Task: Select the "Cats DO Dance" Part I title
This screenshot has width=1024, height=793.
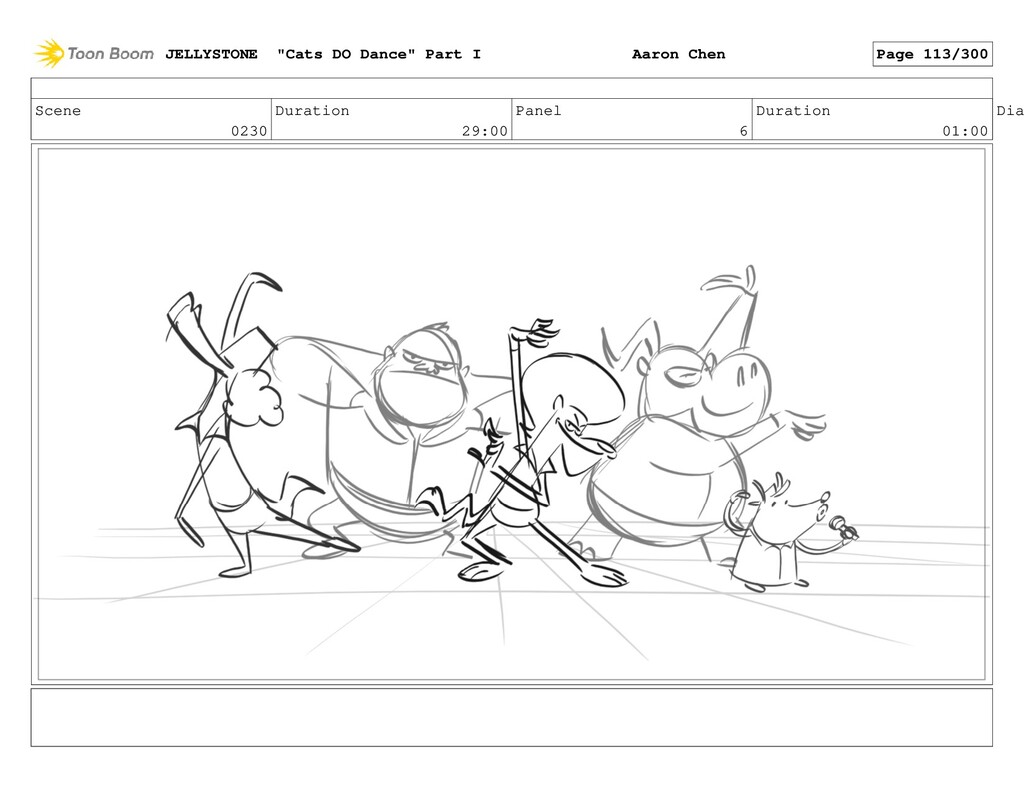Action: (379, 54)
